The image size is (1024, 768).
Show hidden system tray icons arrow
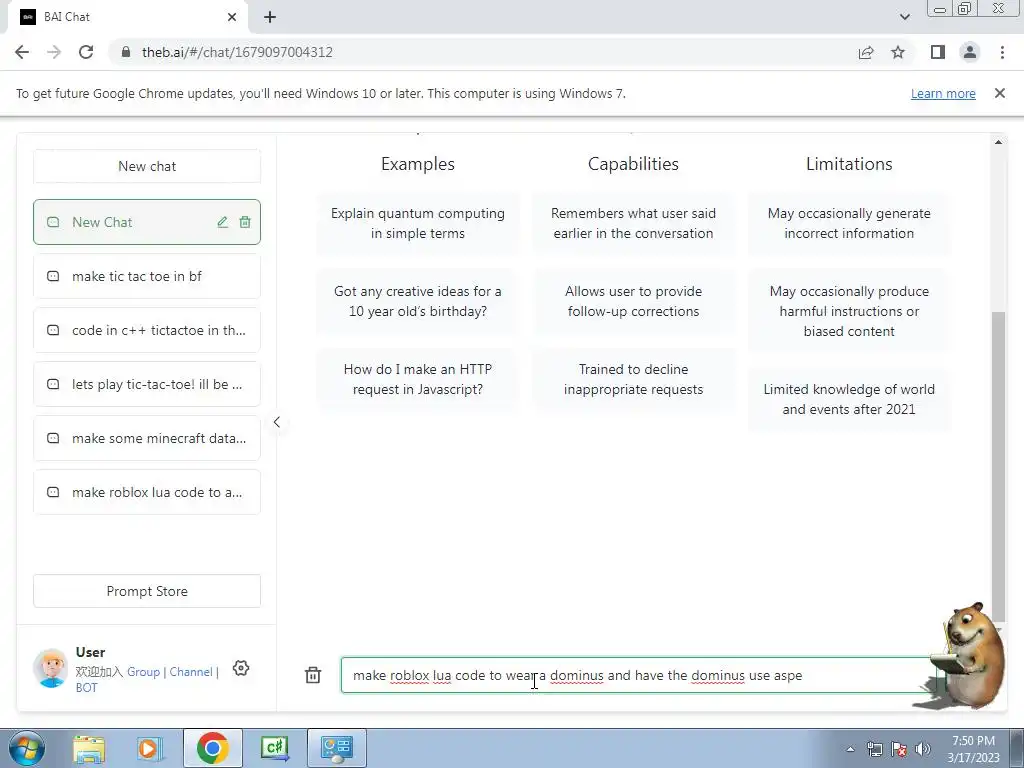850,749
